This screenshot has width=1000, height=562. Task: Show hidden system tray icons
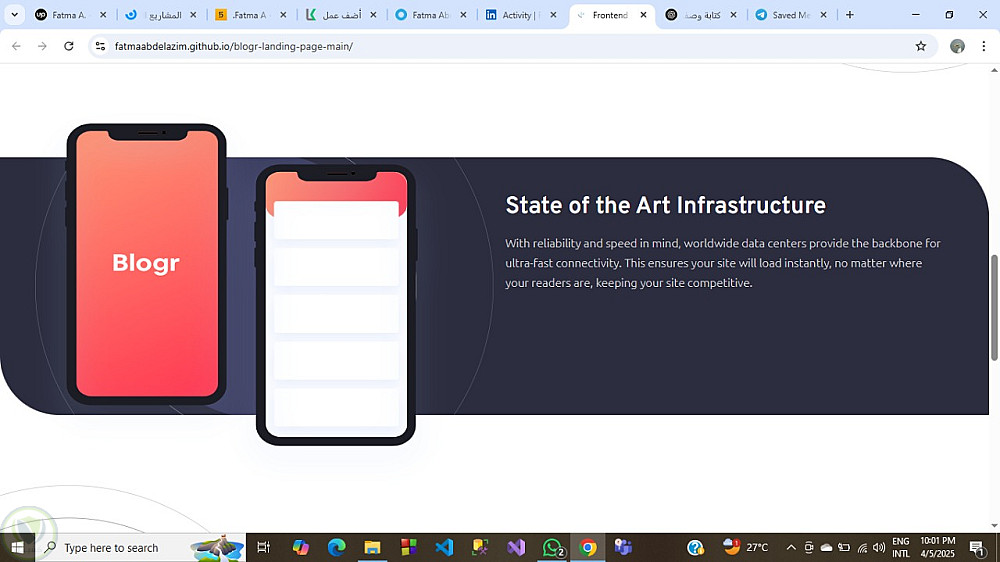click(791, 547)
